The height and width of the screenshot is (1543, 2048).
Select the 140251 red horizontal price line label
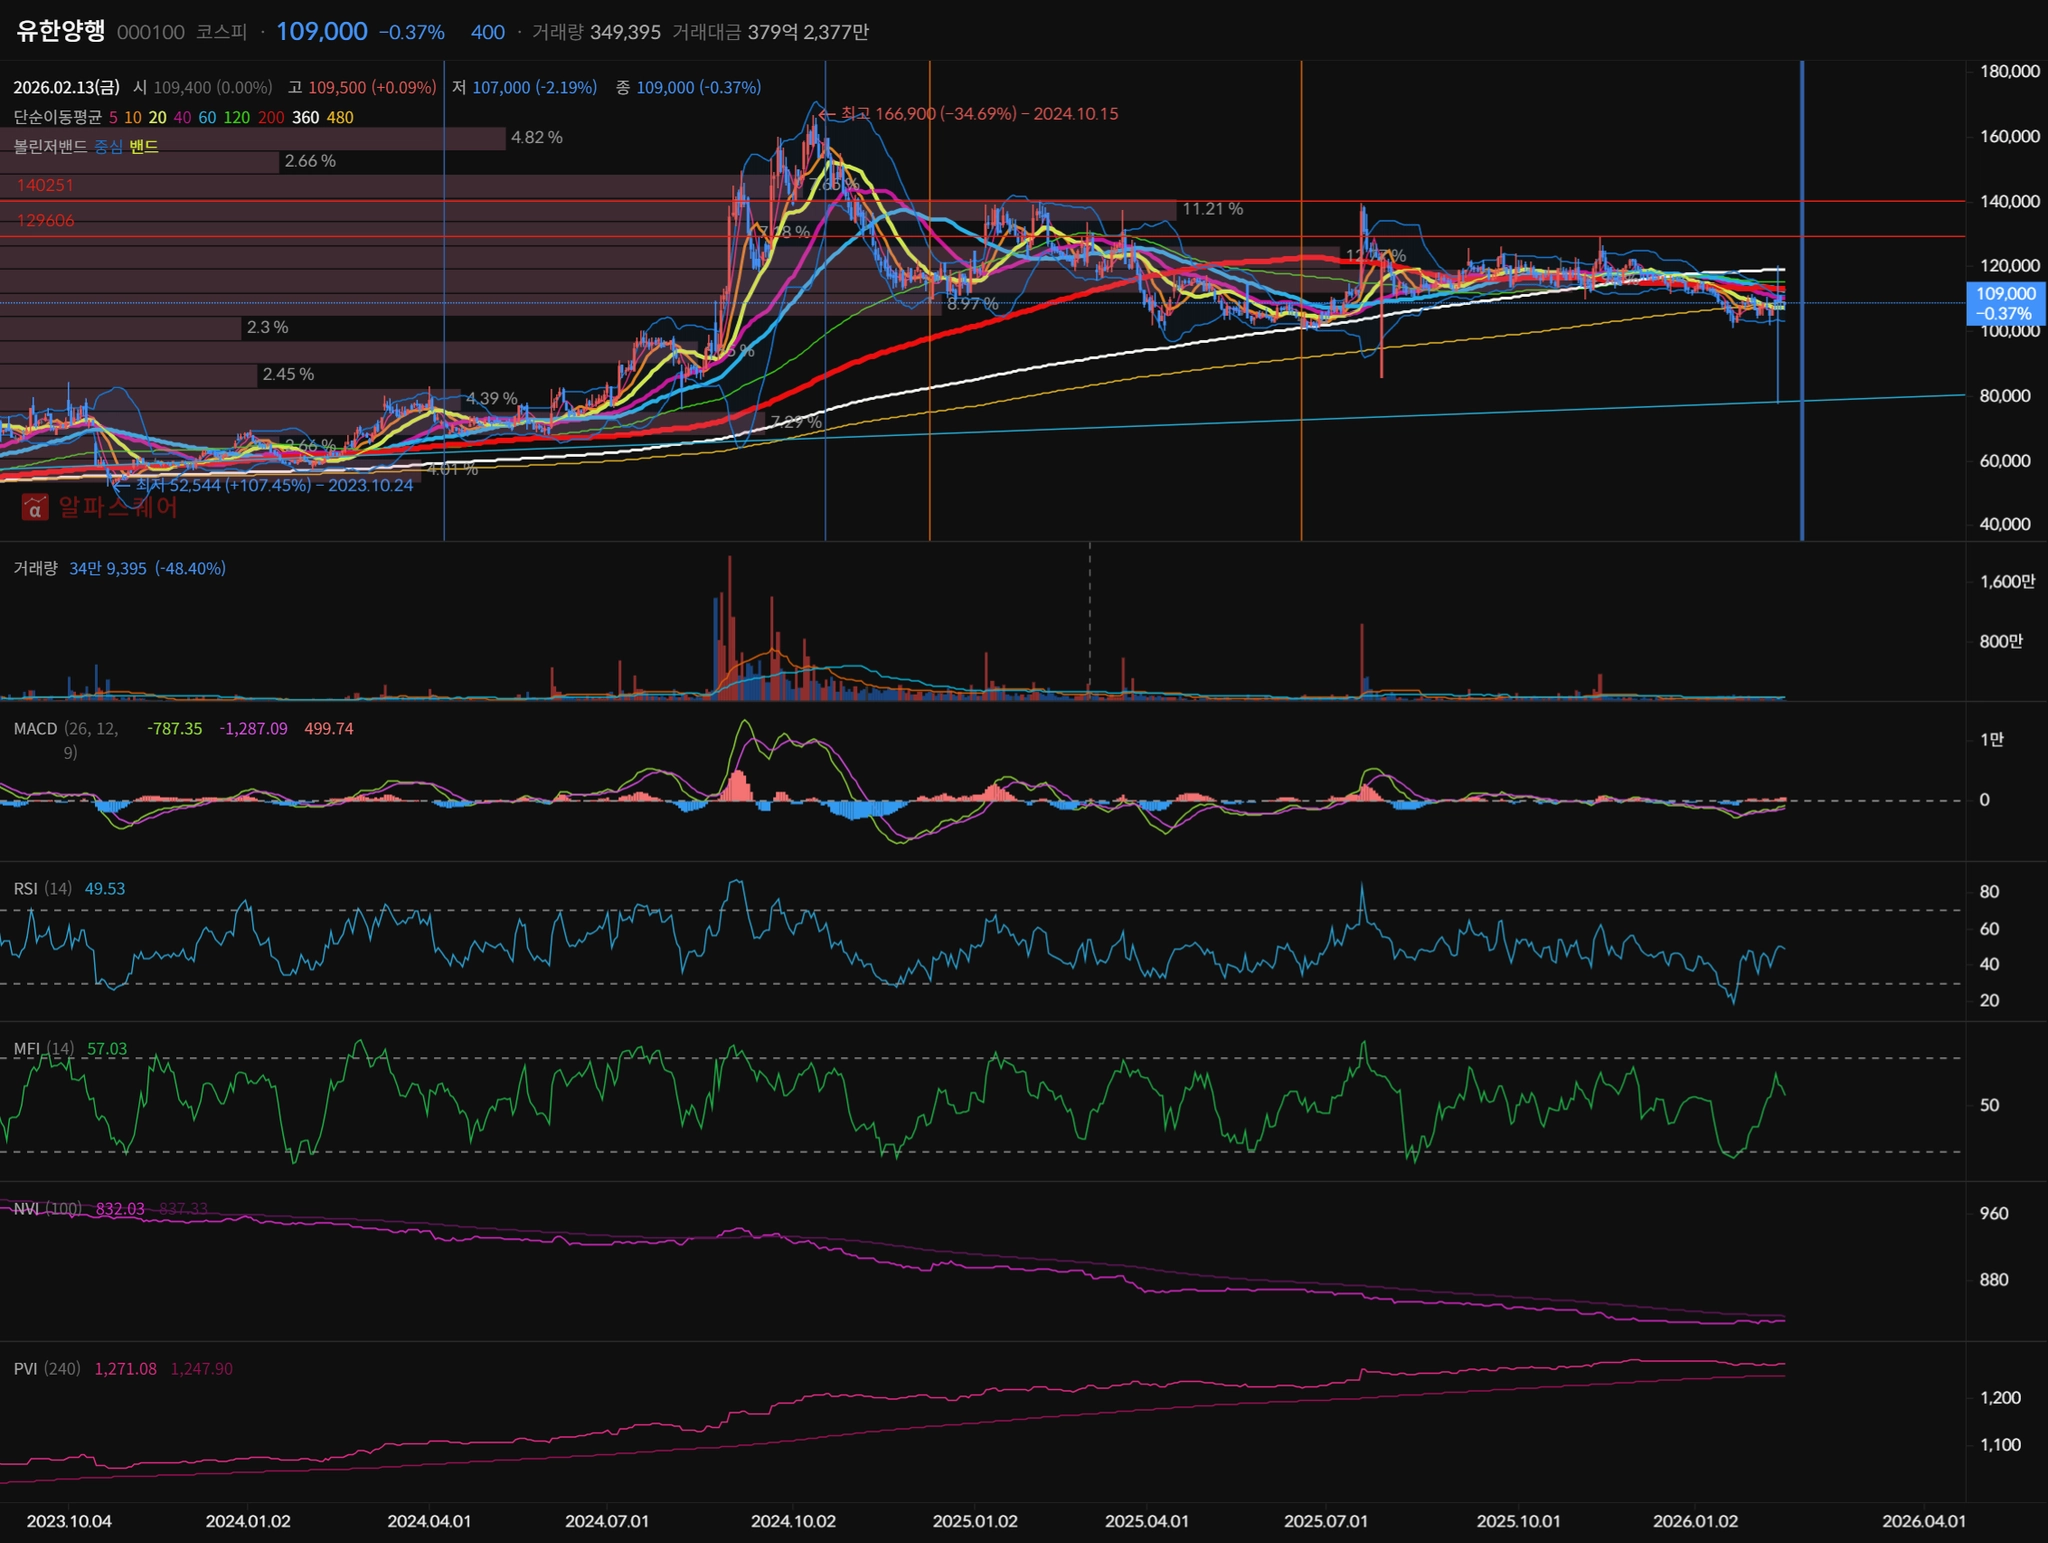(x=45, y=186)
